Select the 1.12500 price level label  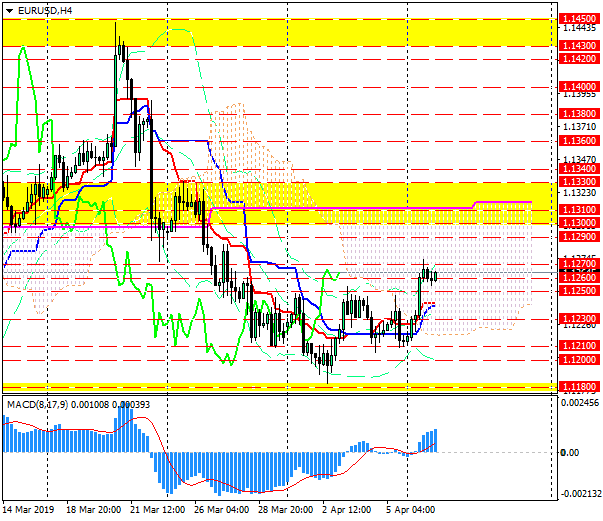[579, 290]
